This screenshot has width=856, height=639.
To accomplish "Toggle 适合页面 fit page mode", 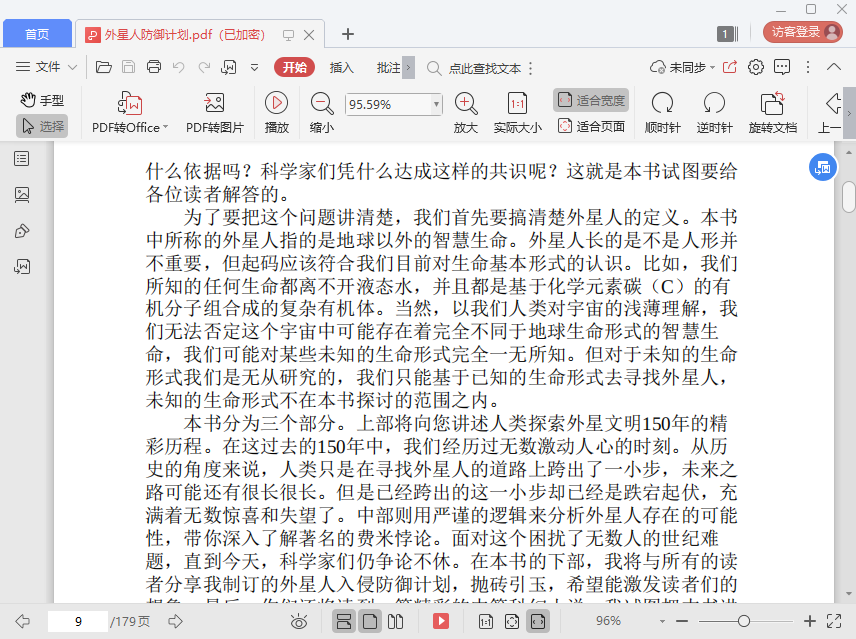I will point(591,127).
